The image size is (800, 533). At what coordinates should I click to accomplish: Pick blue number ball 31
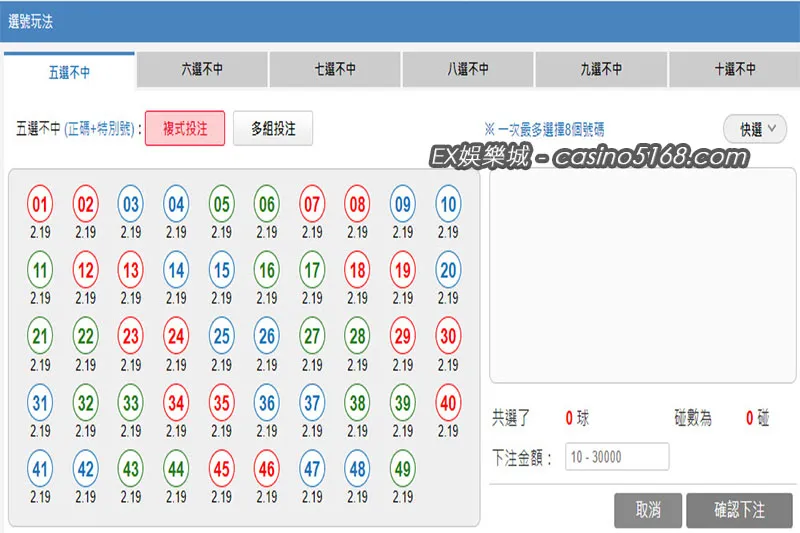click(x=40, y=403)
